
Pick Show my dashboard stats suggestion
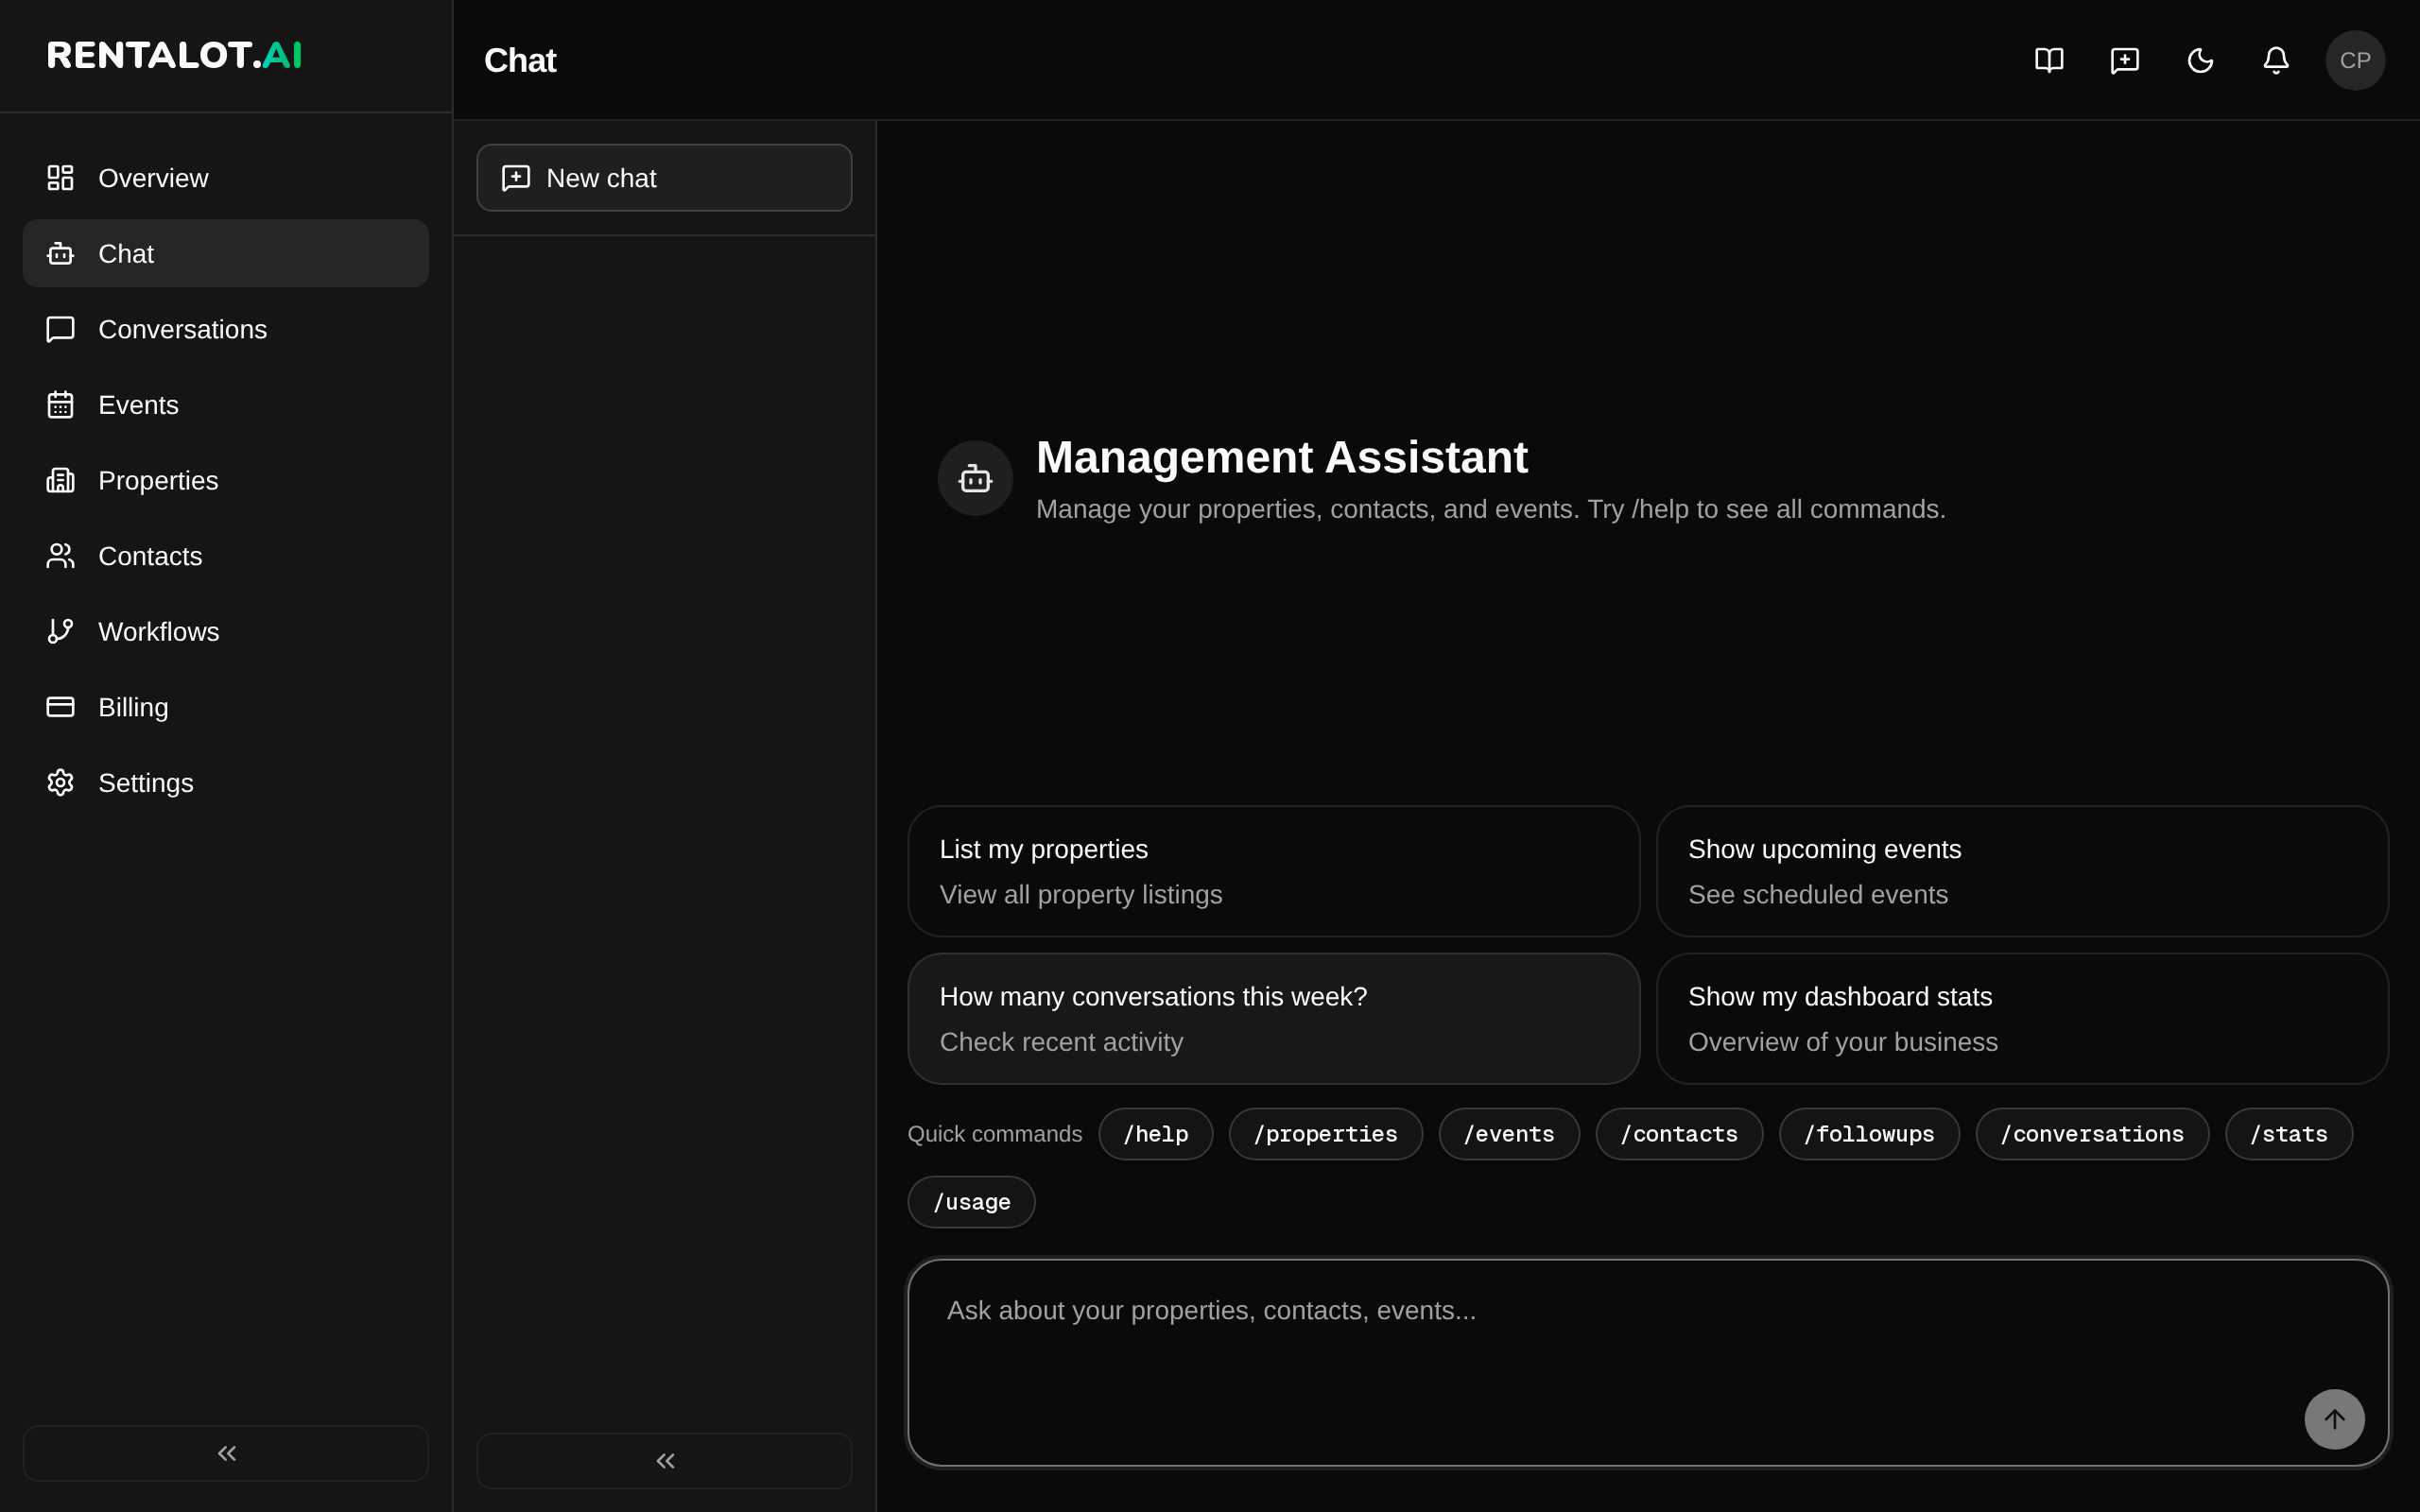(x=2022, y=1019)
